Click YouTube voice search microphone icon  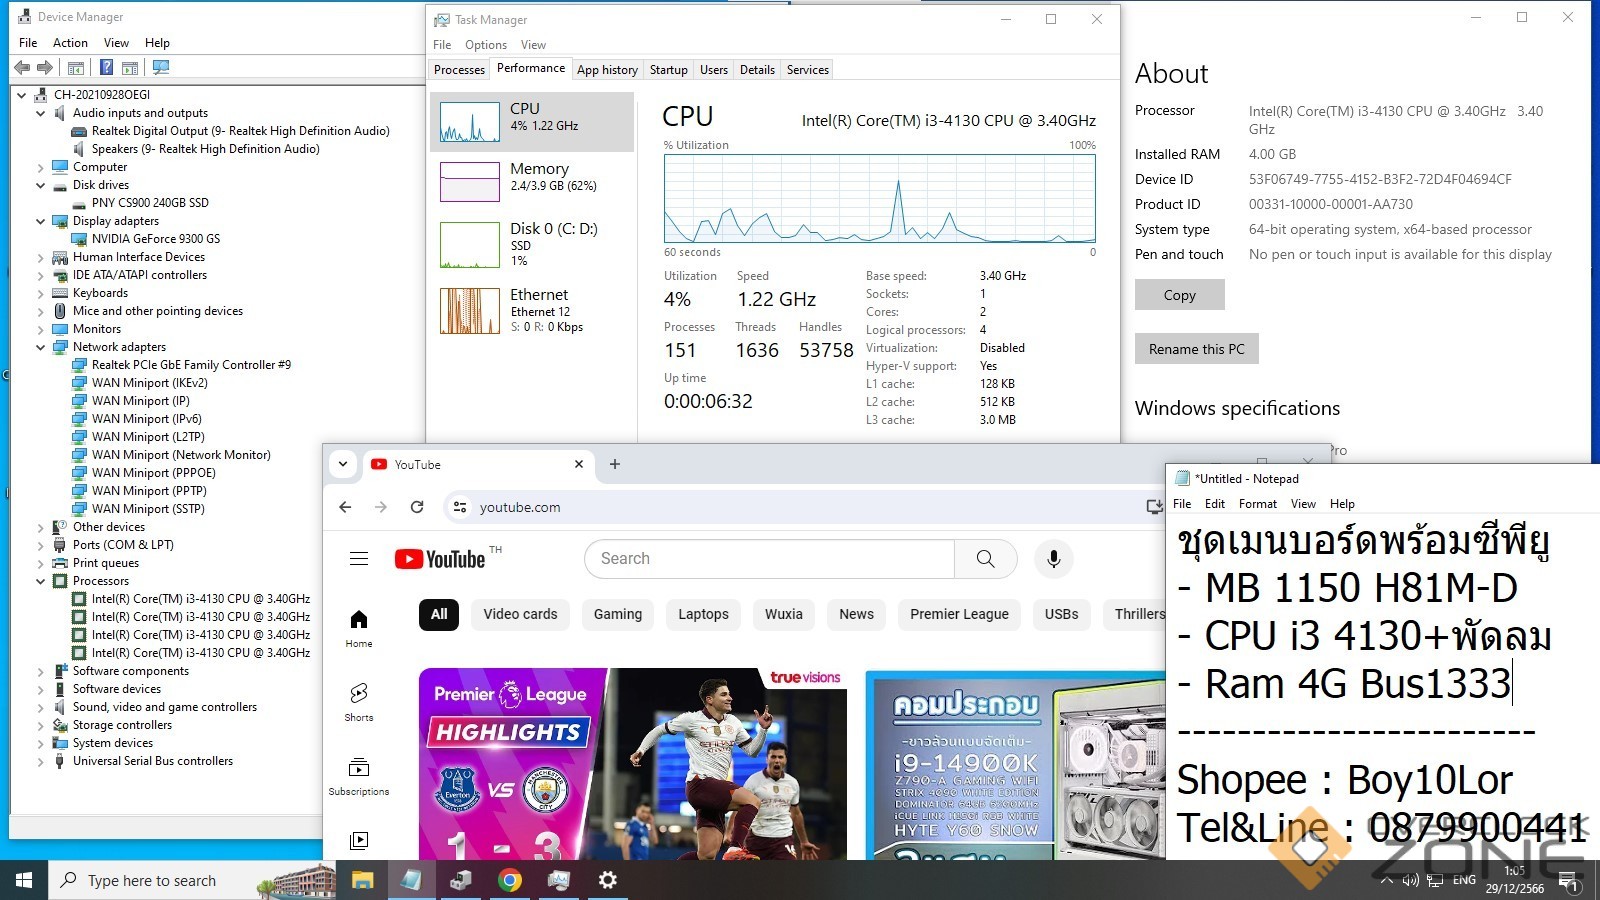(x=1053, y=559)
